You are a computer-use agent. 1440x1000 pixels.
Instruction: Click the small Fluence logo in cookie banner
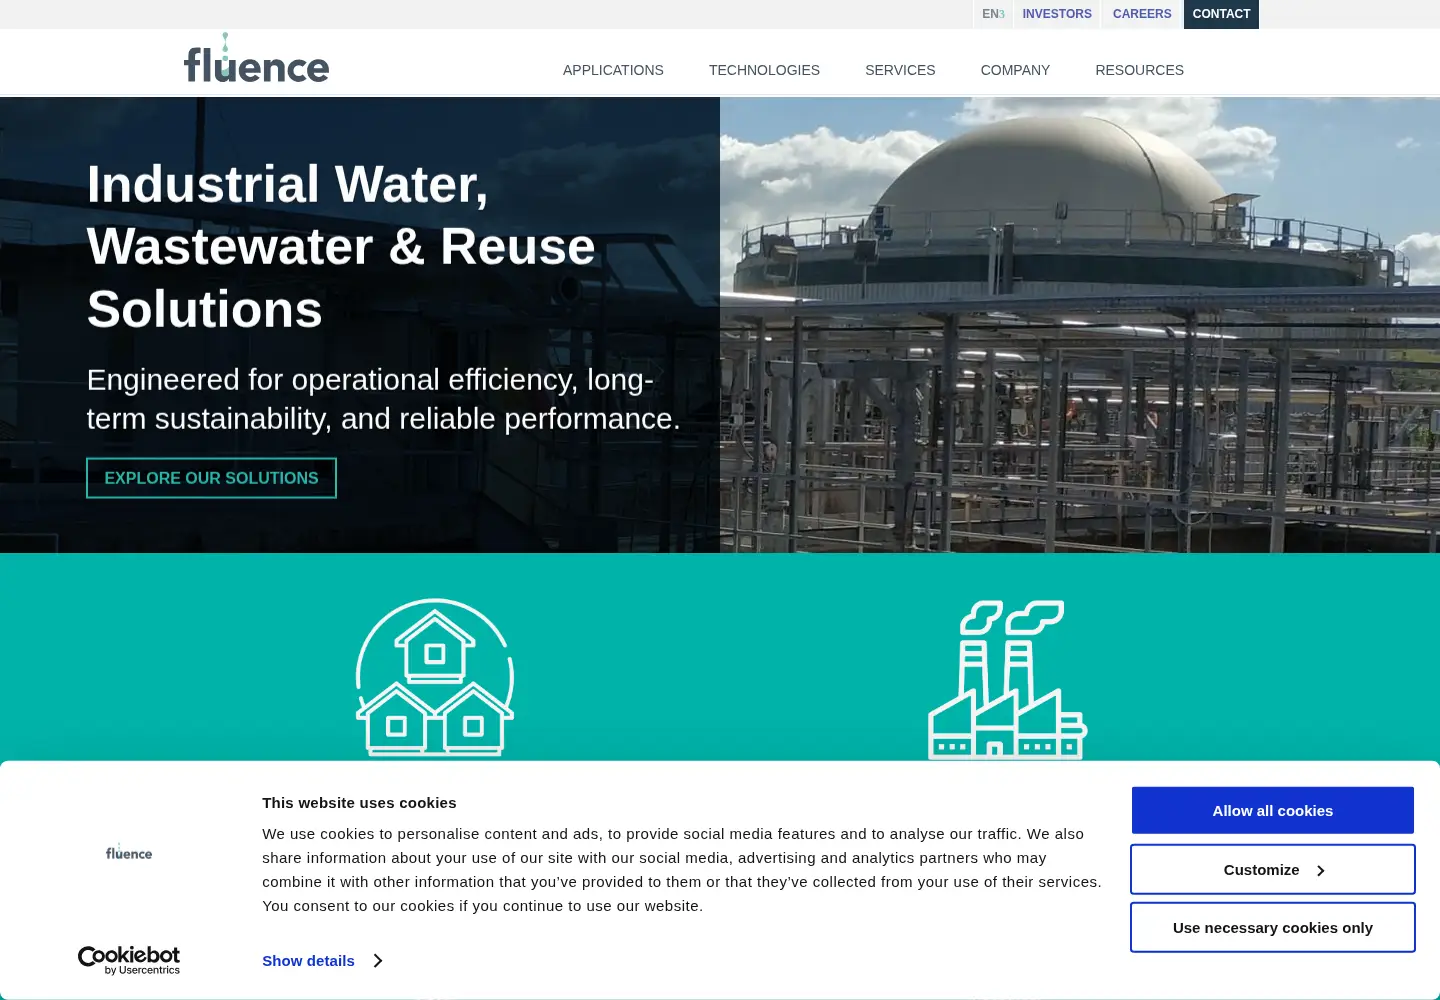(129, 852)
